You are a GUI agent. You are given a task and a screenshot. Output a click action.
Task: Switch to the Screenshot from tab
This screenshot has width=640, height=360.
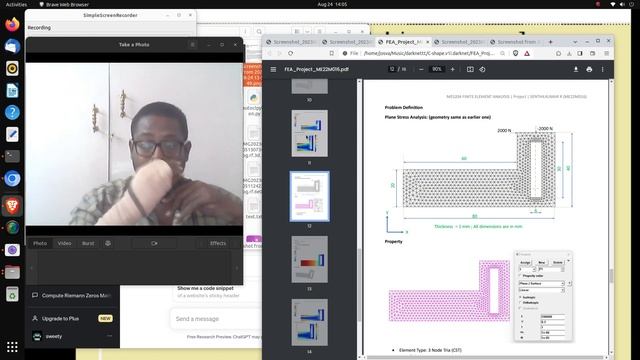coord(516,42)
